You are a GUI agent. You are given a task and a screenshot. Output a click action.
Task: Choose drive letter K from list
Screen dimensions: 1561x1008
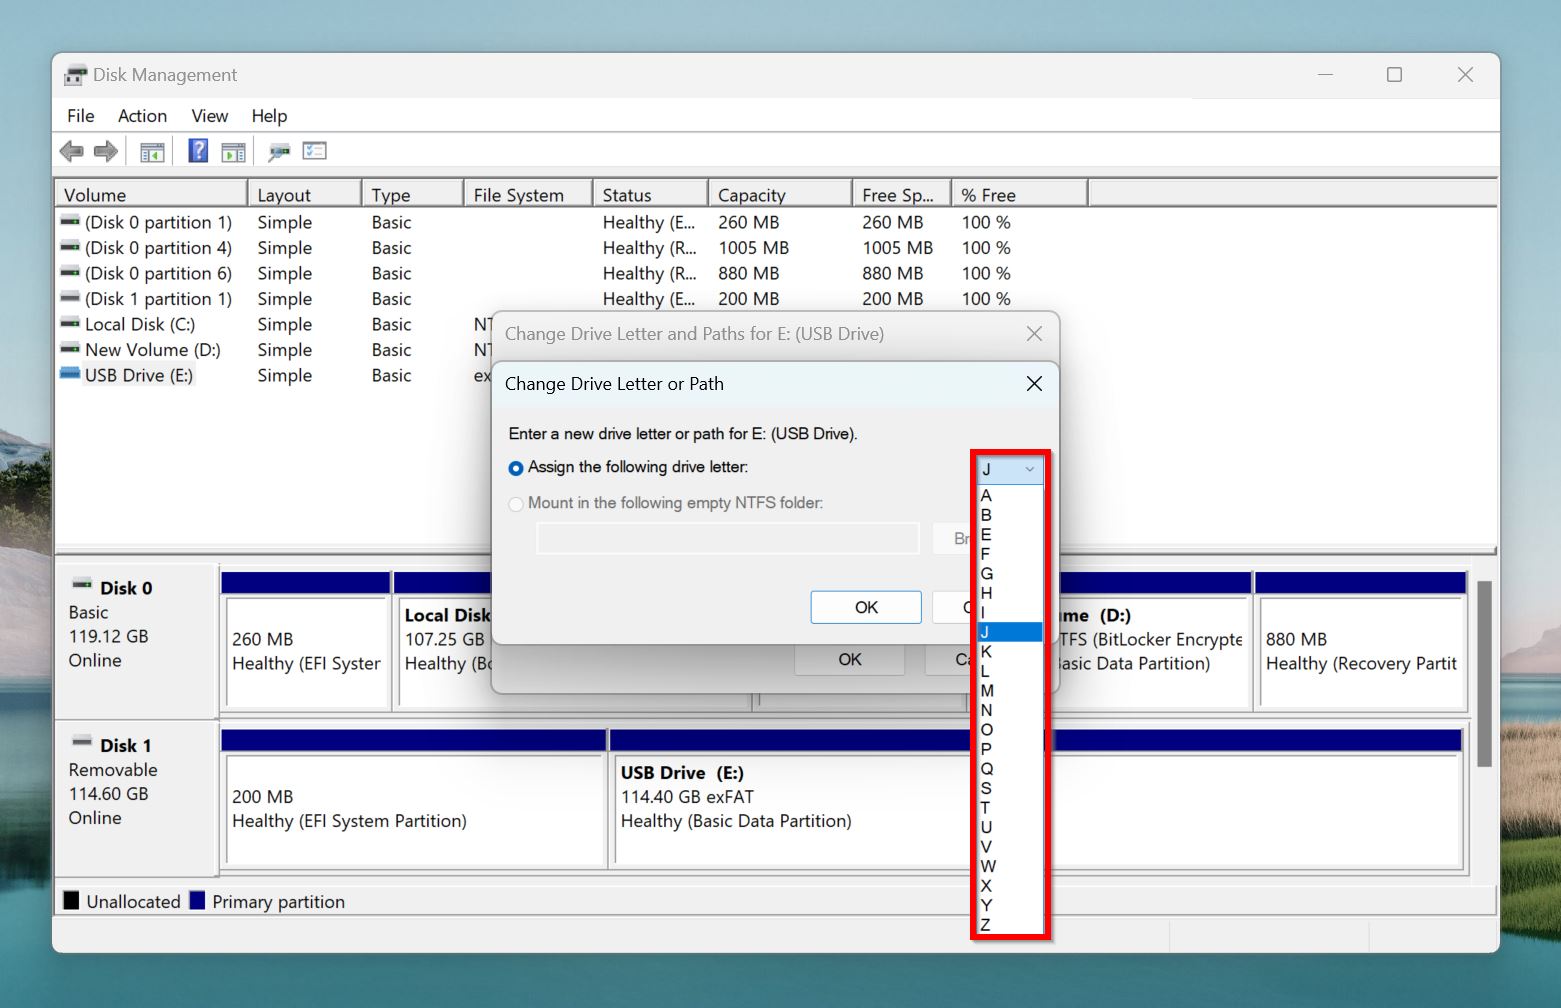point(1010,652)
